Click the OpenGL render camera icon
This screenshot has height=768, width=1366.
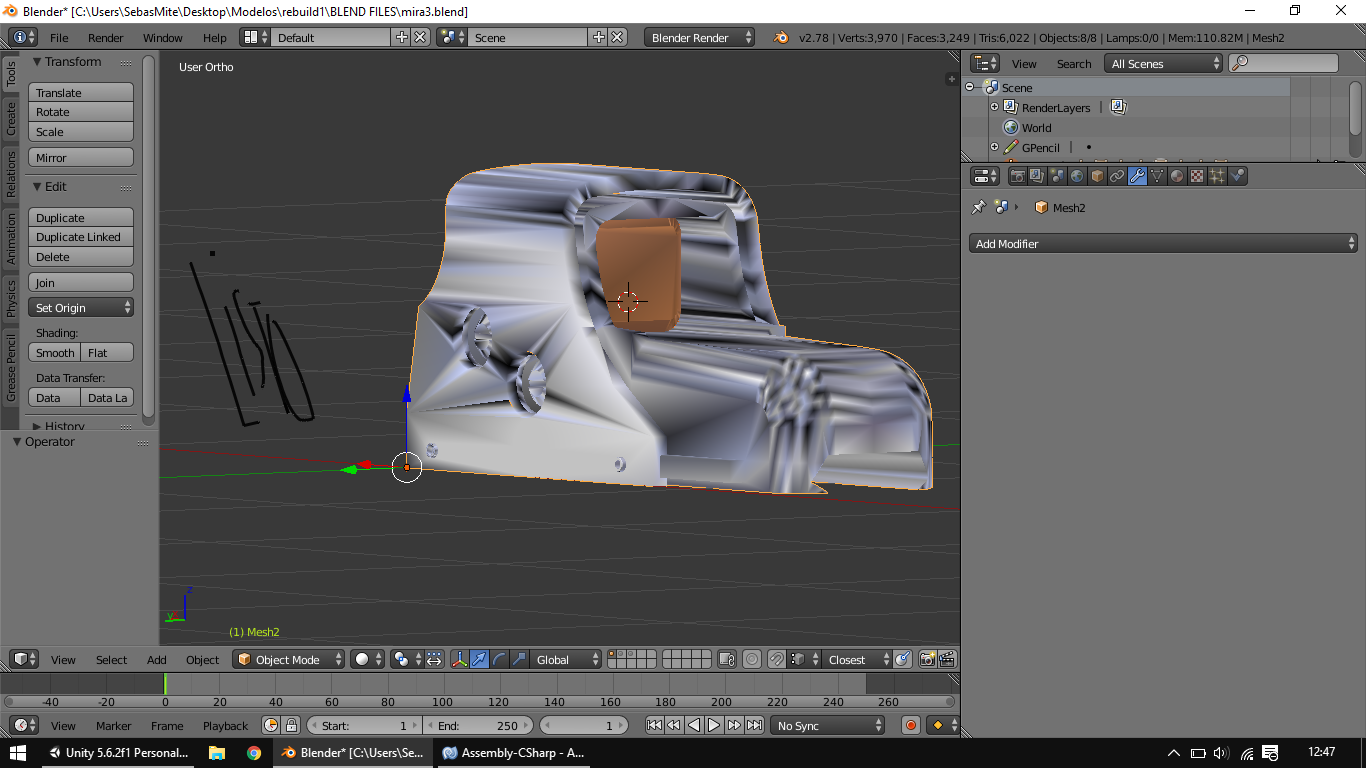[927, 659]
